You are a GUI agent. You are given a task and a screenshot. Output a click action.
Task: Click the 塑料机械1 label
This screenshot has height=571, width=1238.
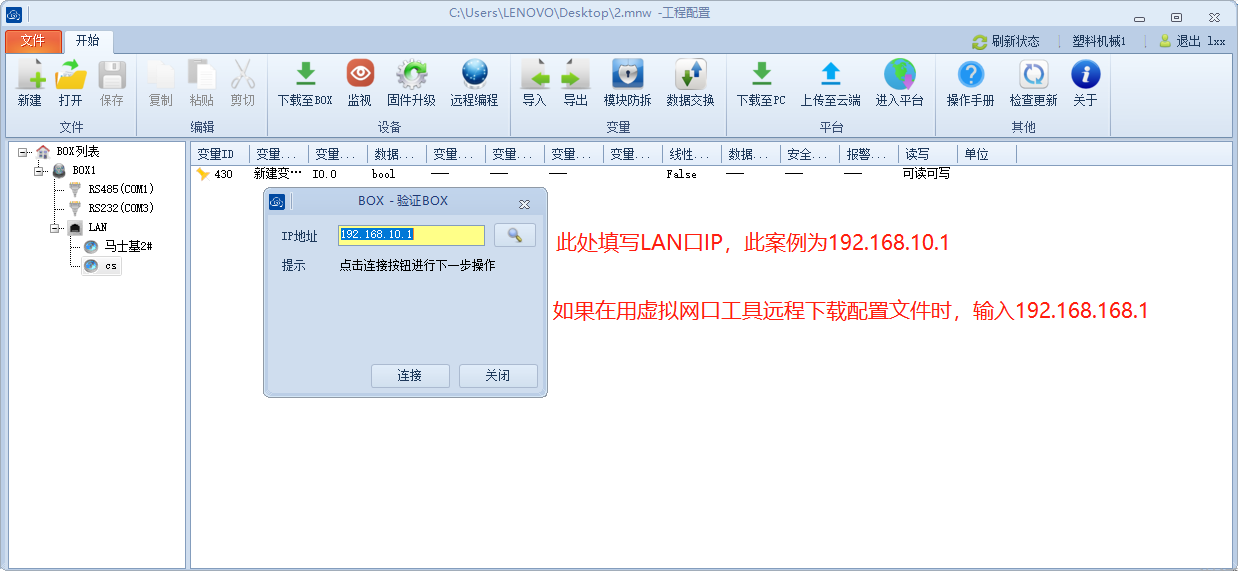(1099, 41)
